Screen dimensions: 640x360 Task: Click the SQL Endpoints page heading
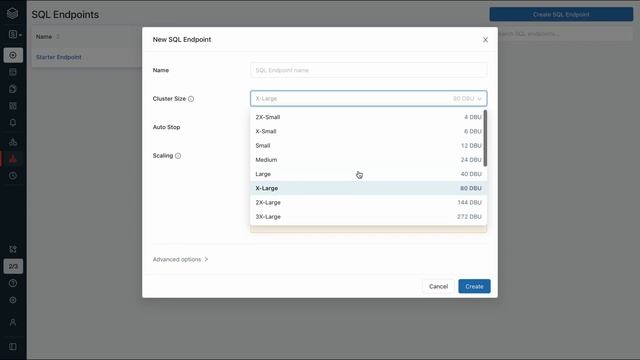(x=65, y=15)
